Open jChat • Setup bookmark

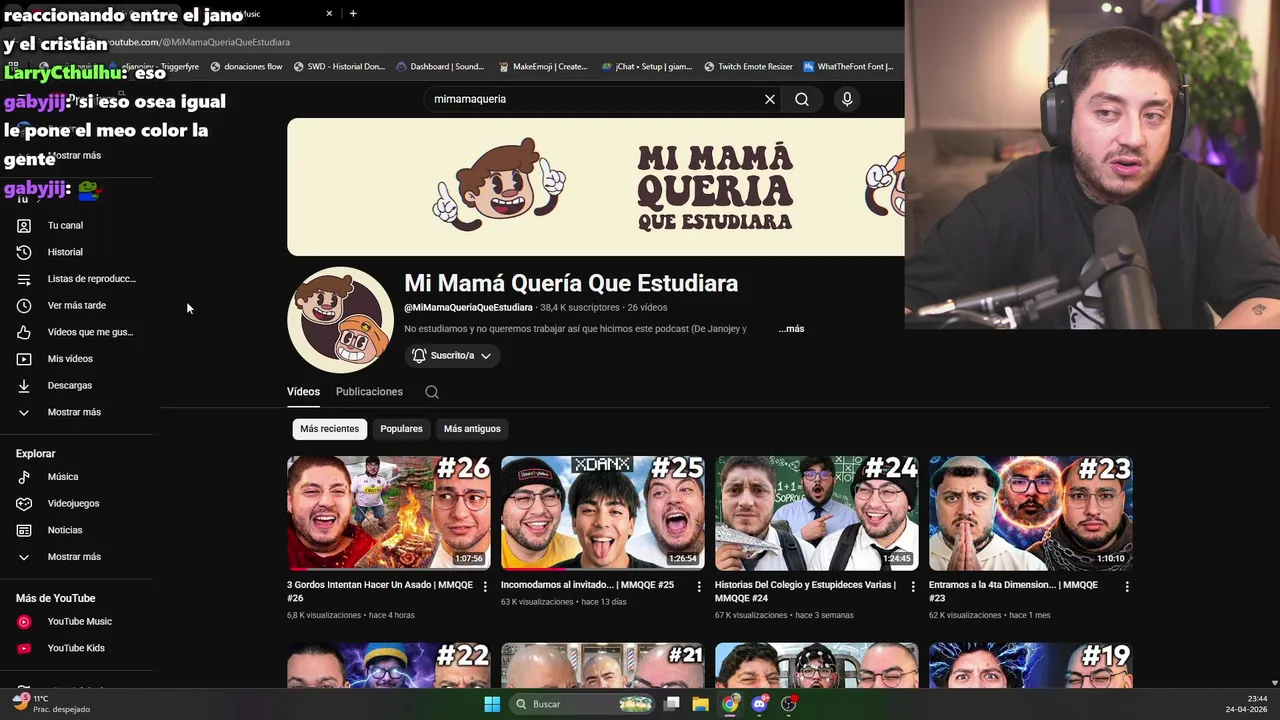pyautogui.click(x=647, y=67)
